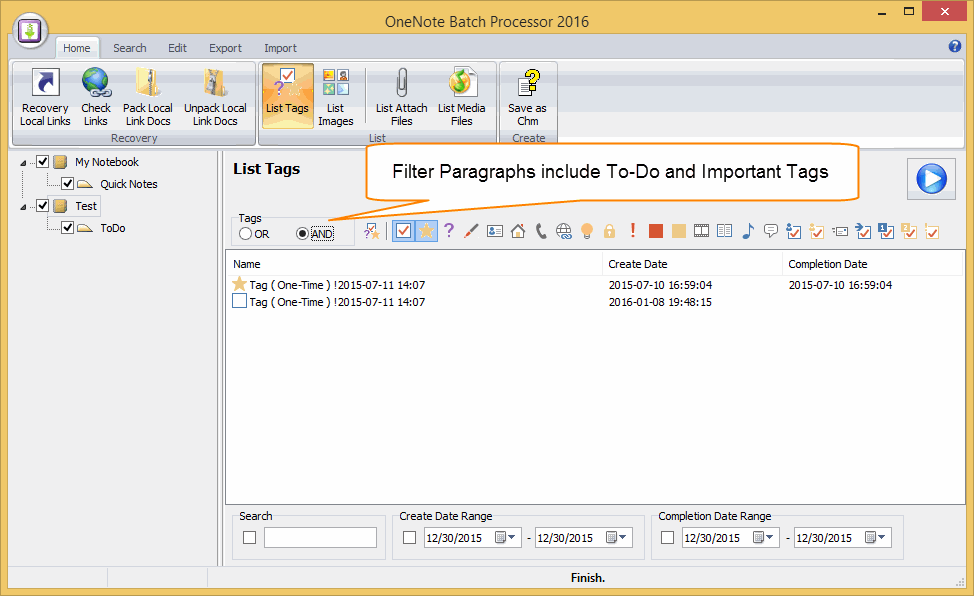Select the book to read tag filter
Screen dimensions: 974x596
724,231
